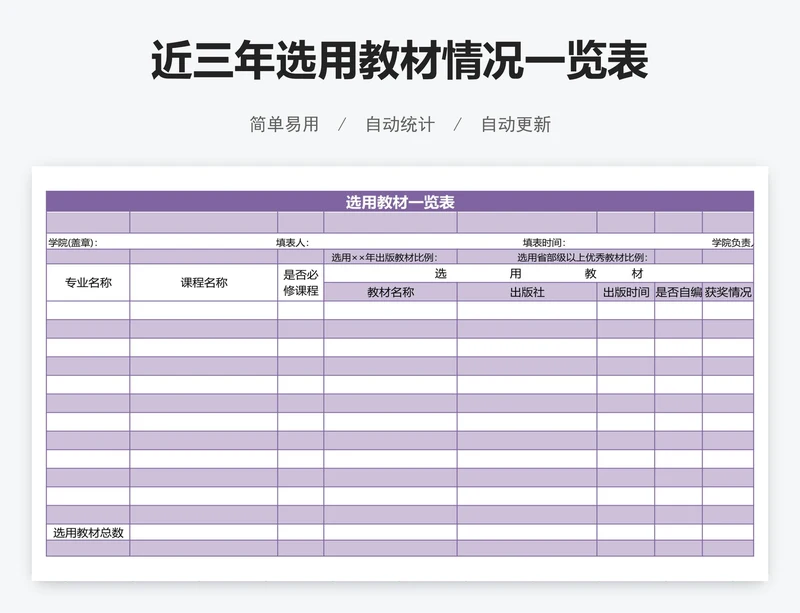This screenshot has height=613, width=800.
Task: Click the 选用教材一览表 table header bar
Action: click(400, 202)
